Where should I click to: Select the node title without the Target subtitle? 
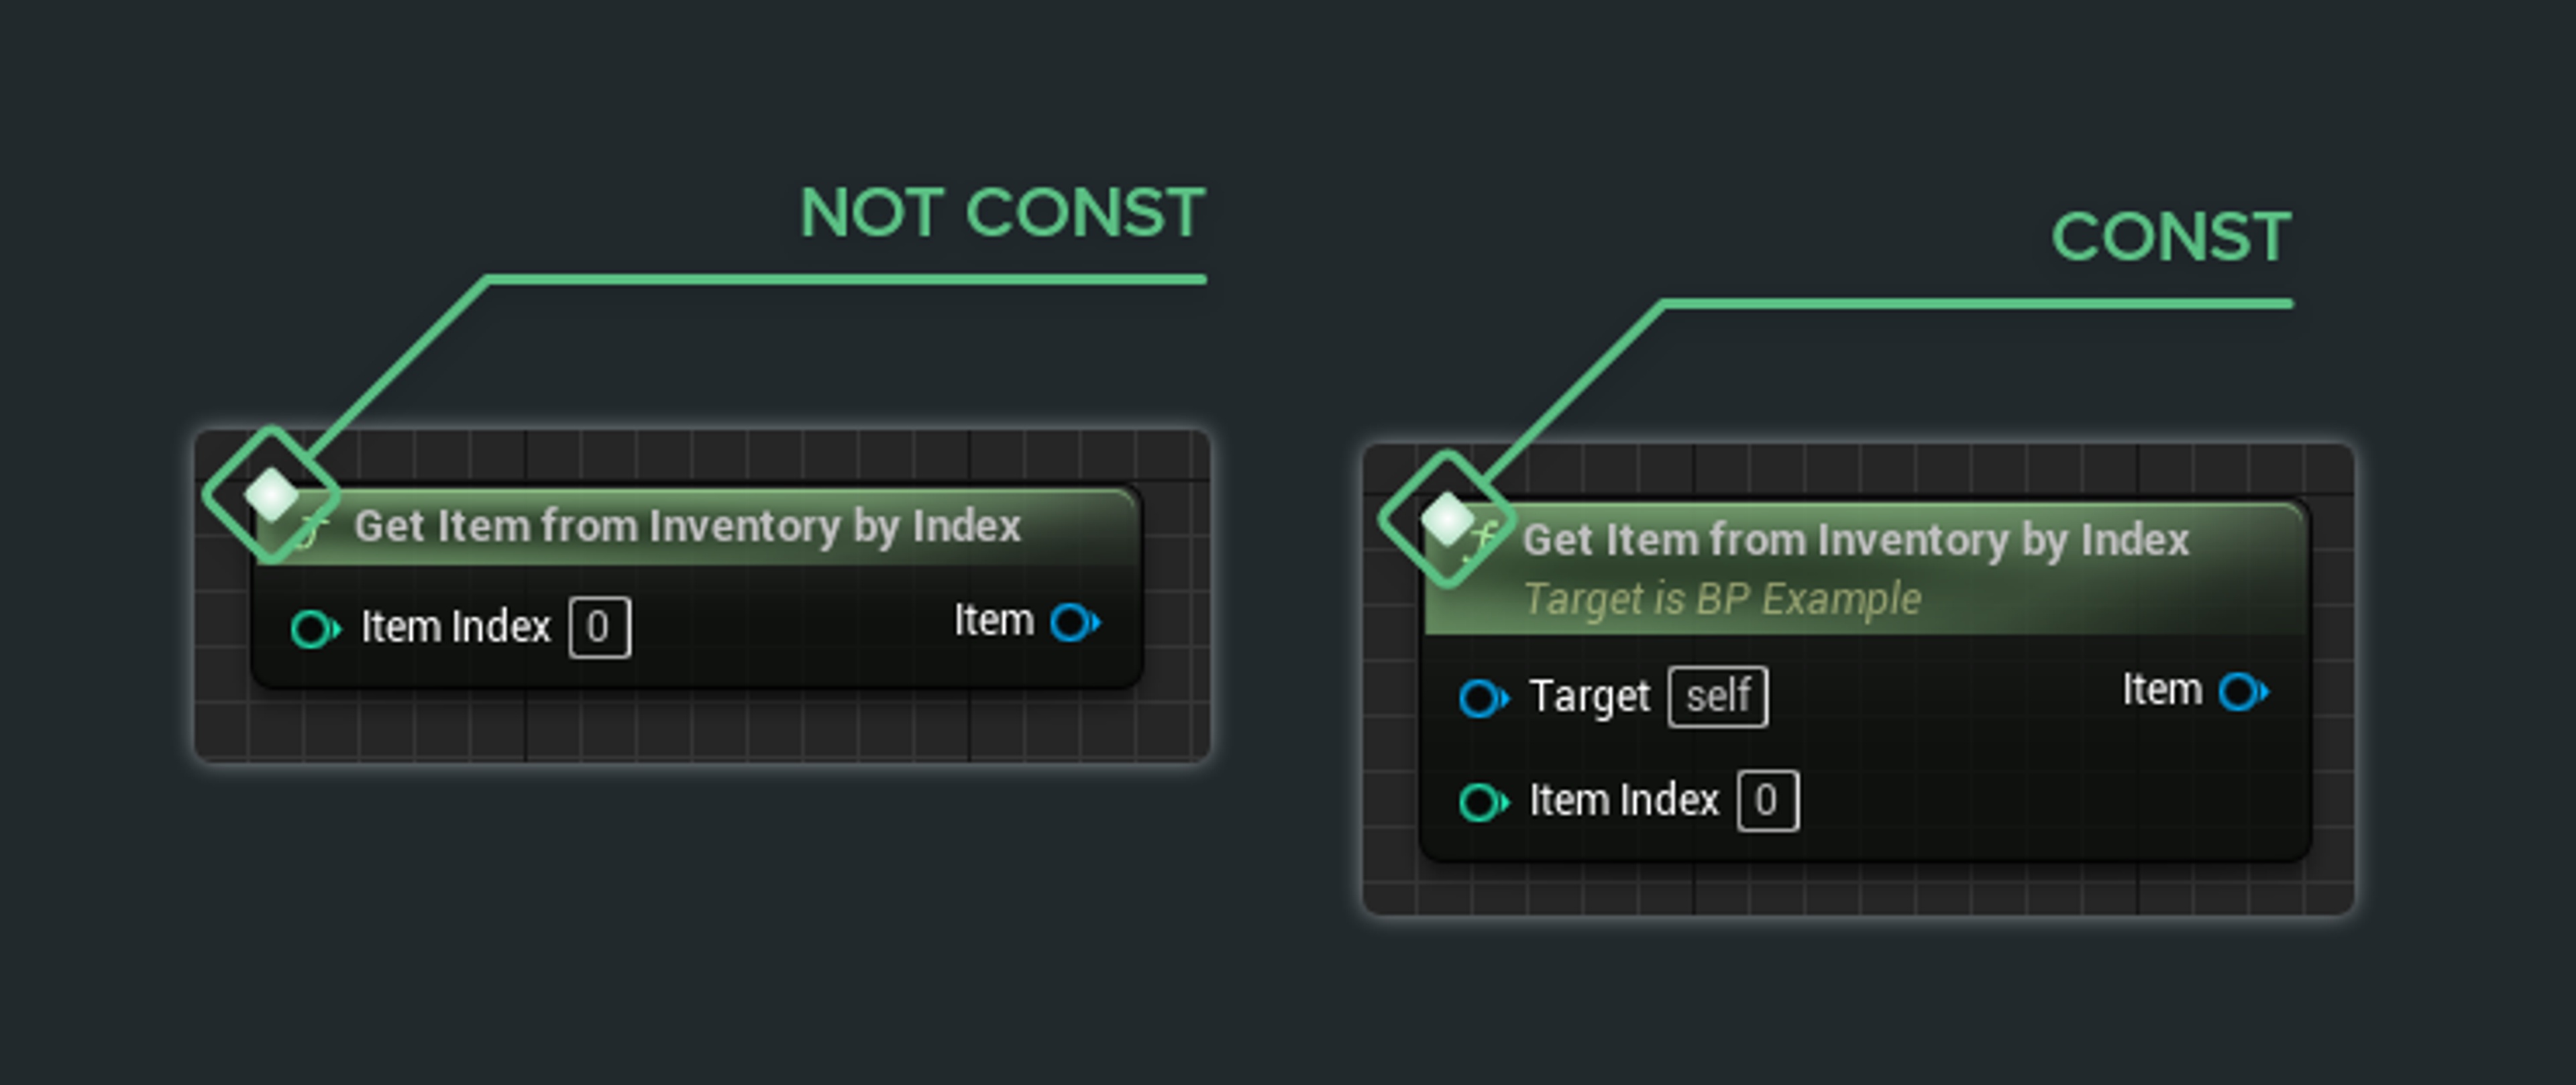click(x=687, y=526)
